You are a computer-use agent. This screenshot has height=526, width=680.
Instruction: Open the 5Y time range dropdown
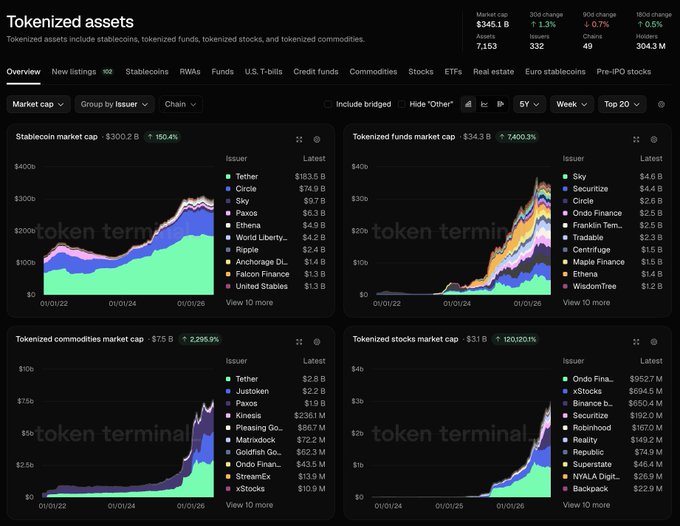pos(530,104)
